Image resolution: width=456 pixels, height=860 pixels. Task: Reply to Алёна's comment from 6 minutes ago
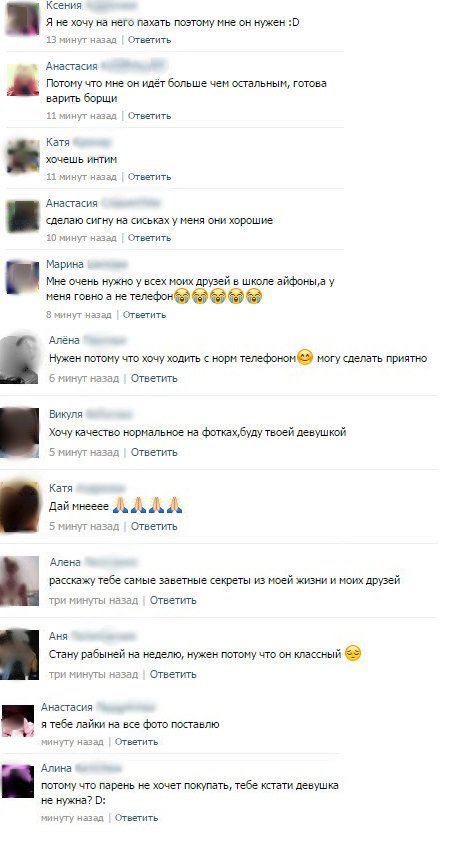click(154, 378)
